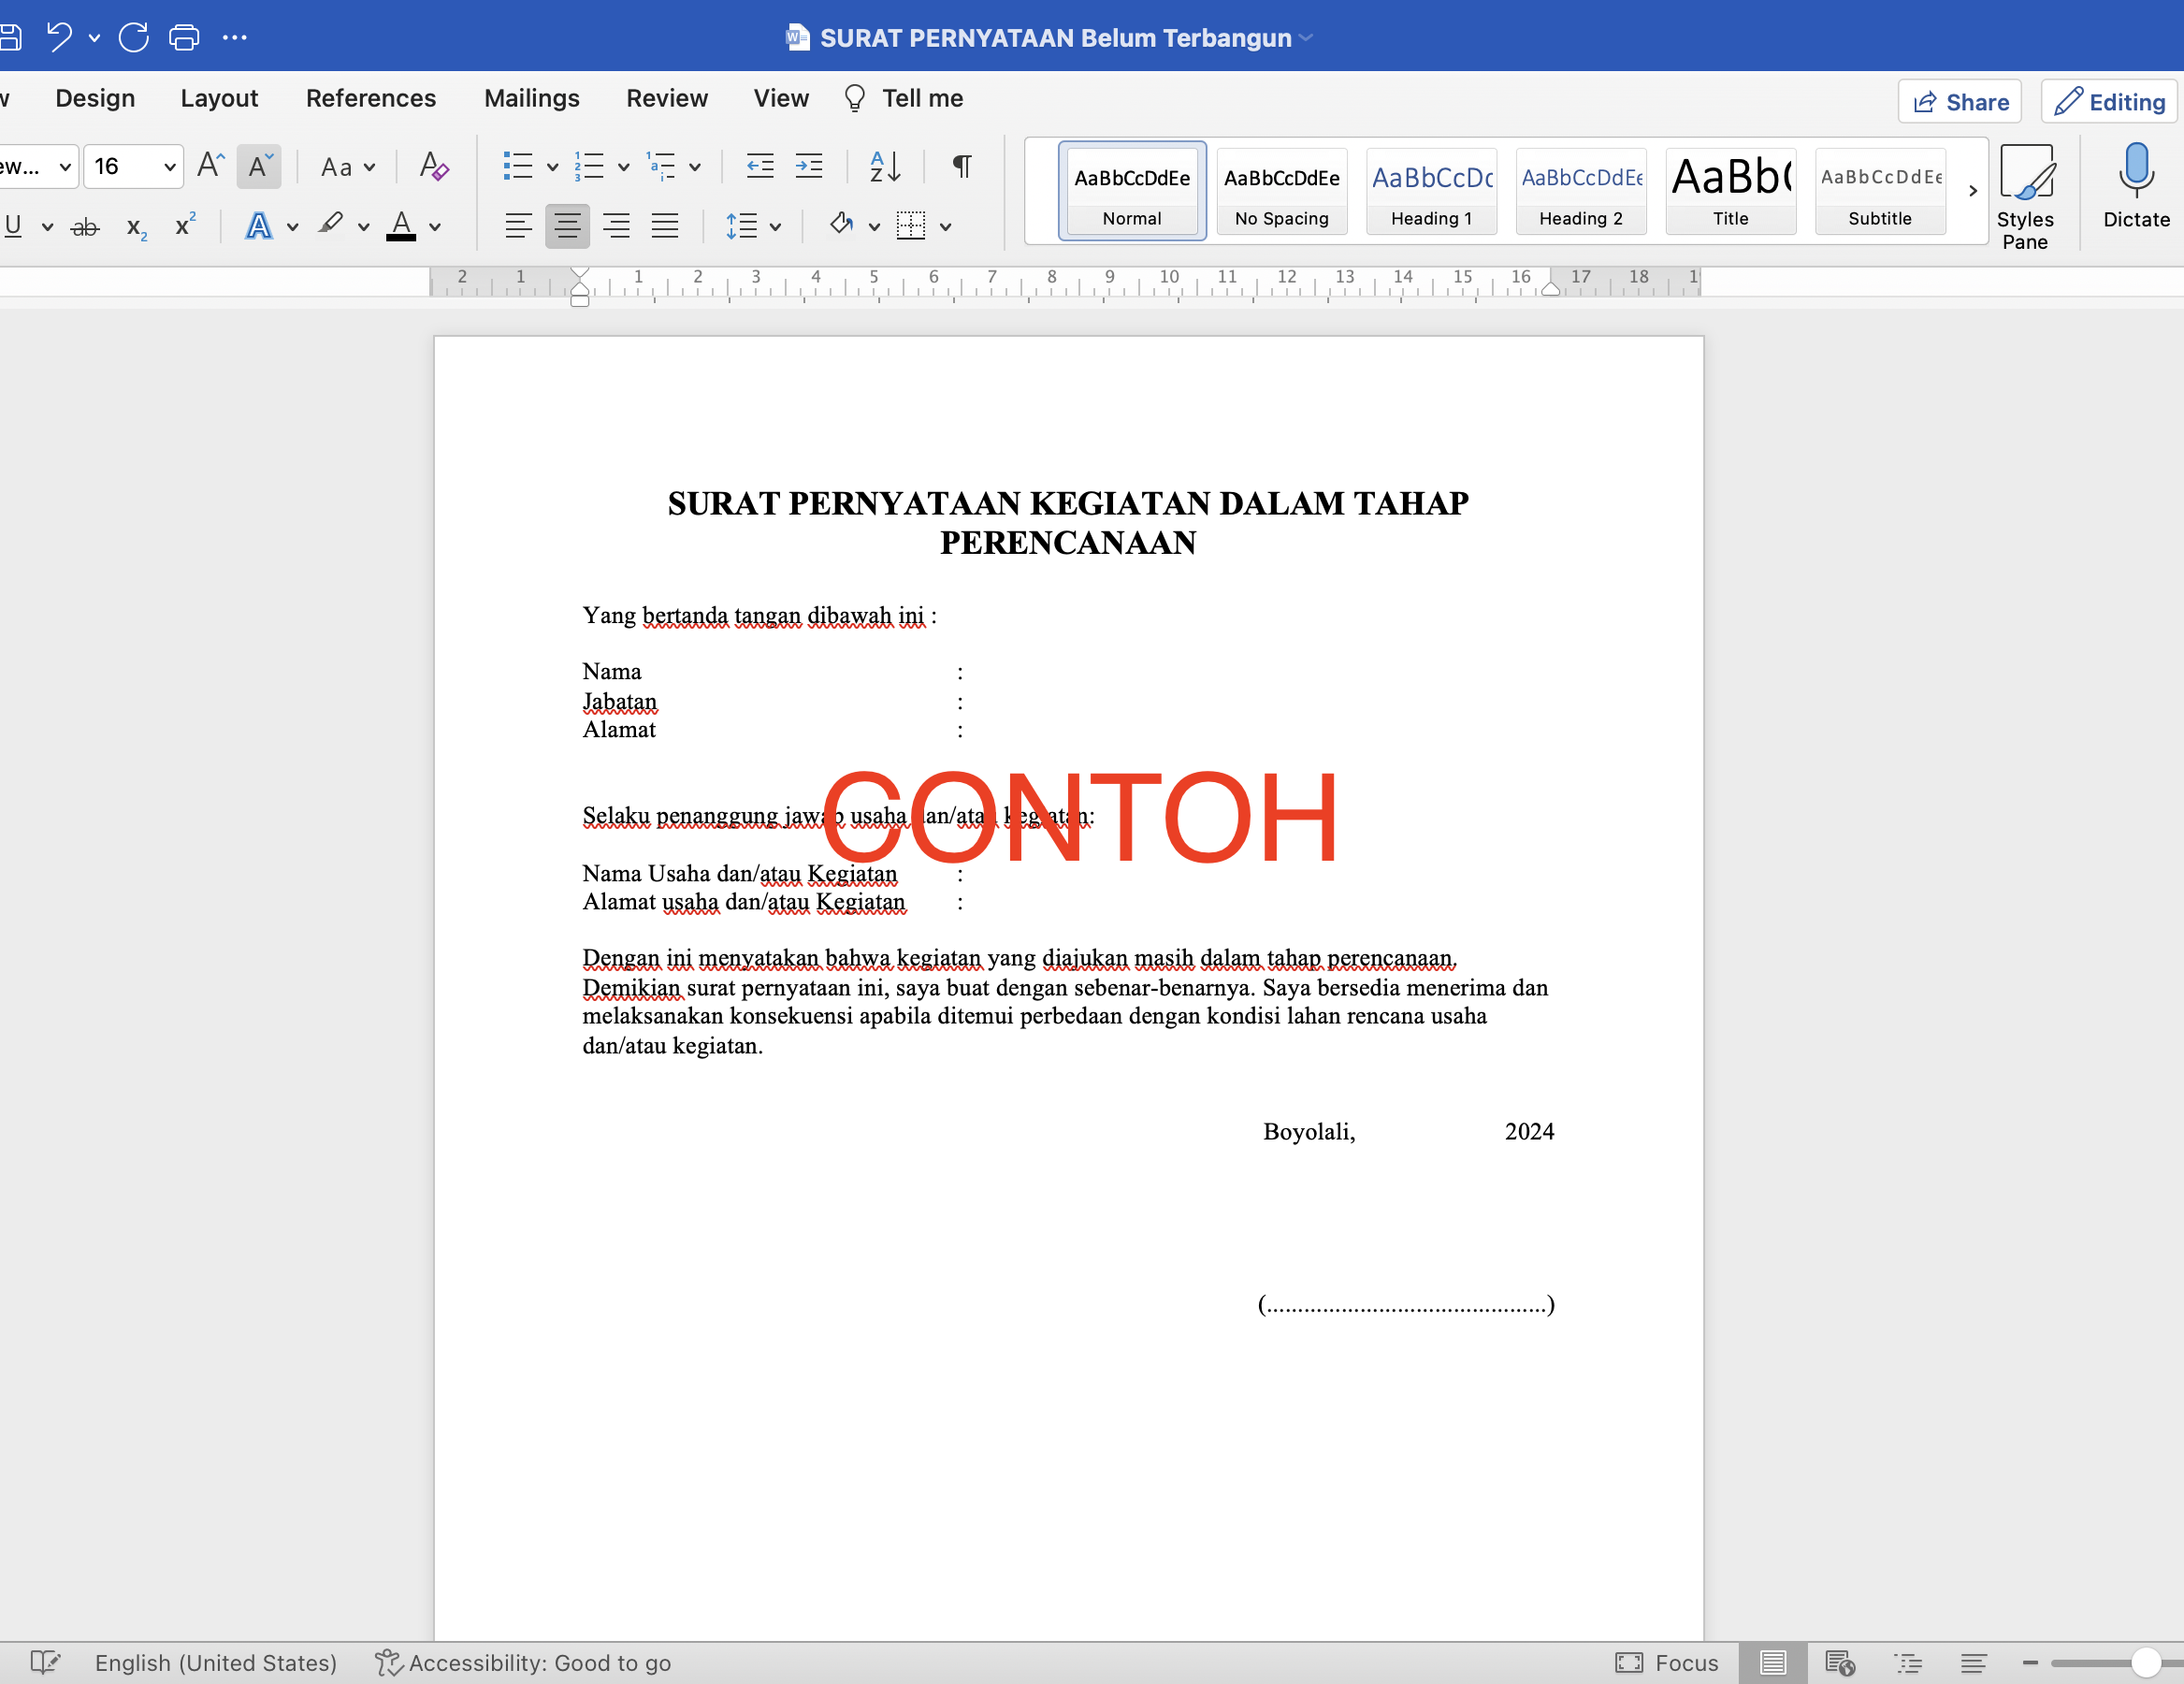Toggle show paragraph marks
The width and height of the screenshot is (2184, 1684).
961,165
